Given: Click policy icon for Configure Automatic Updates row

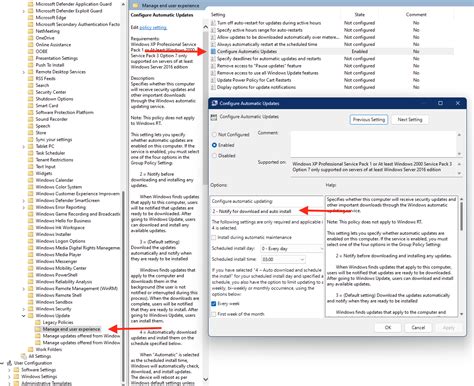Looking at the screenshot, I should coord(214,51).
